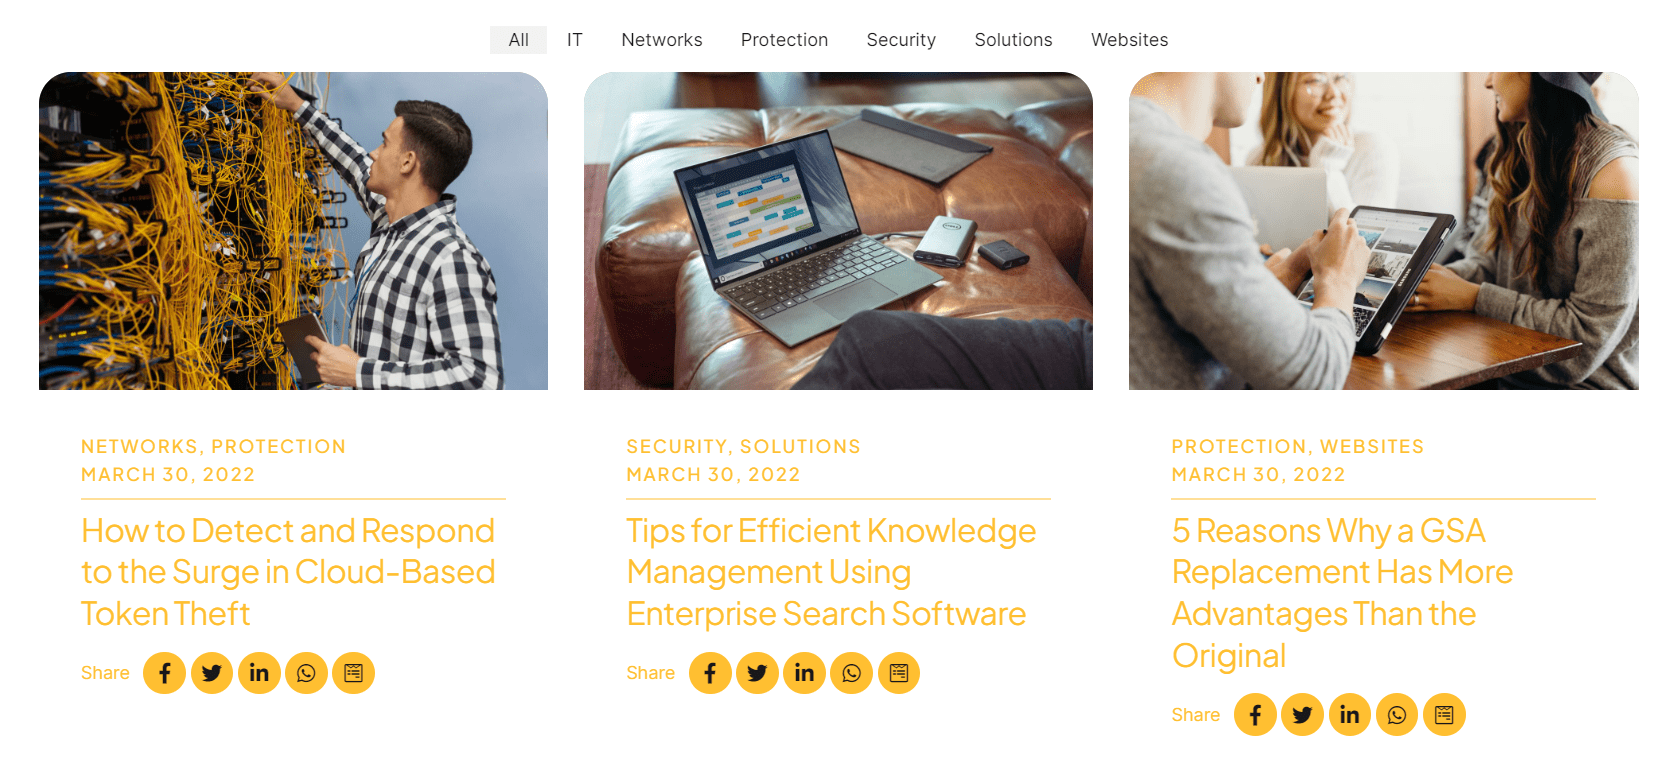Share the Token Theft article via WhatsApp
This screenshot has height=767, width=1667.
(x=306, y=673)
